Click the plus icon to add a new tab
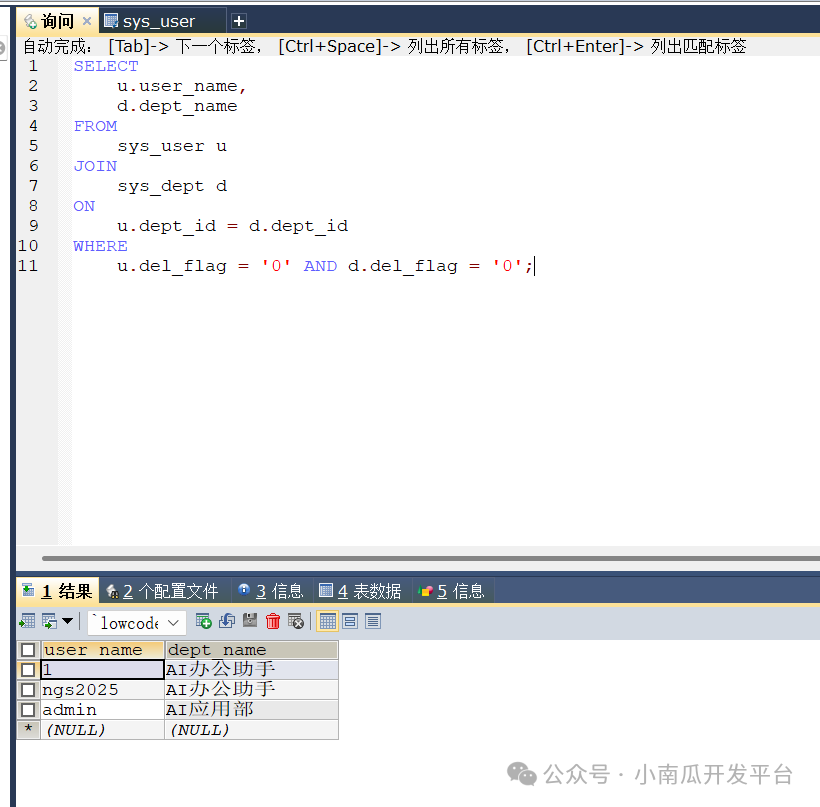 239,21
